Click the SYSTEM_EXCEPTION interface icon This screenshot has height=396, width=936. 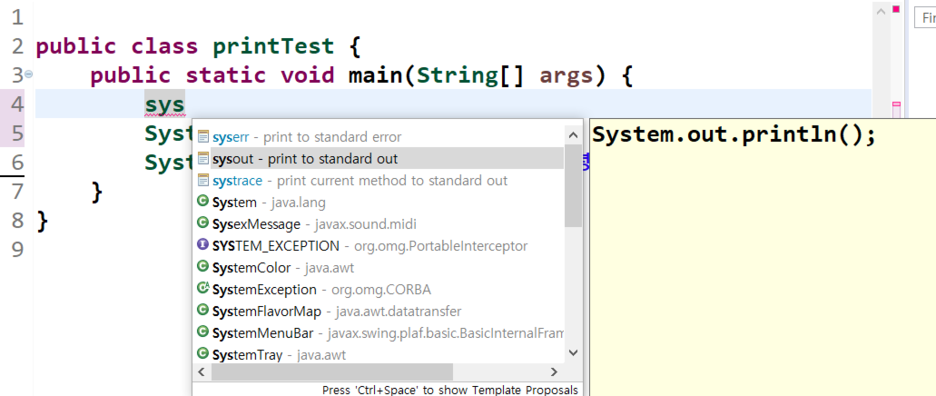coord(203,245)
